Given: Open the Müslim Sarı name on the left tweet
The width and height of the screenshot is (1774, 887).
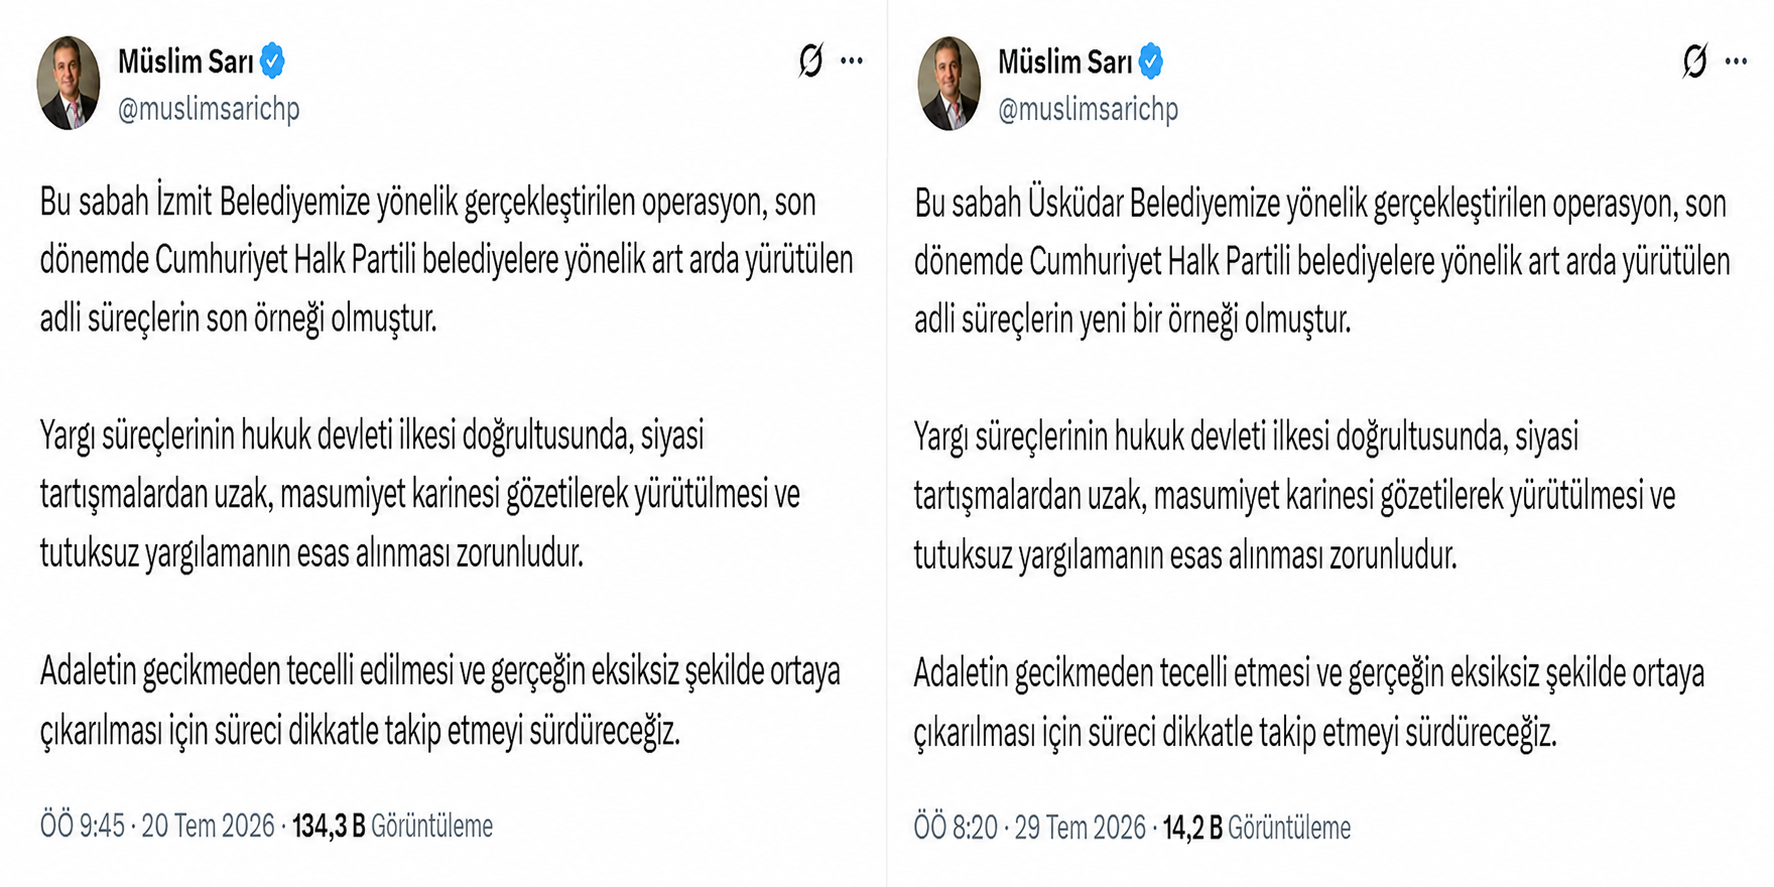Looking at the screenshot, I should point(185,62).
